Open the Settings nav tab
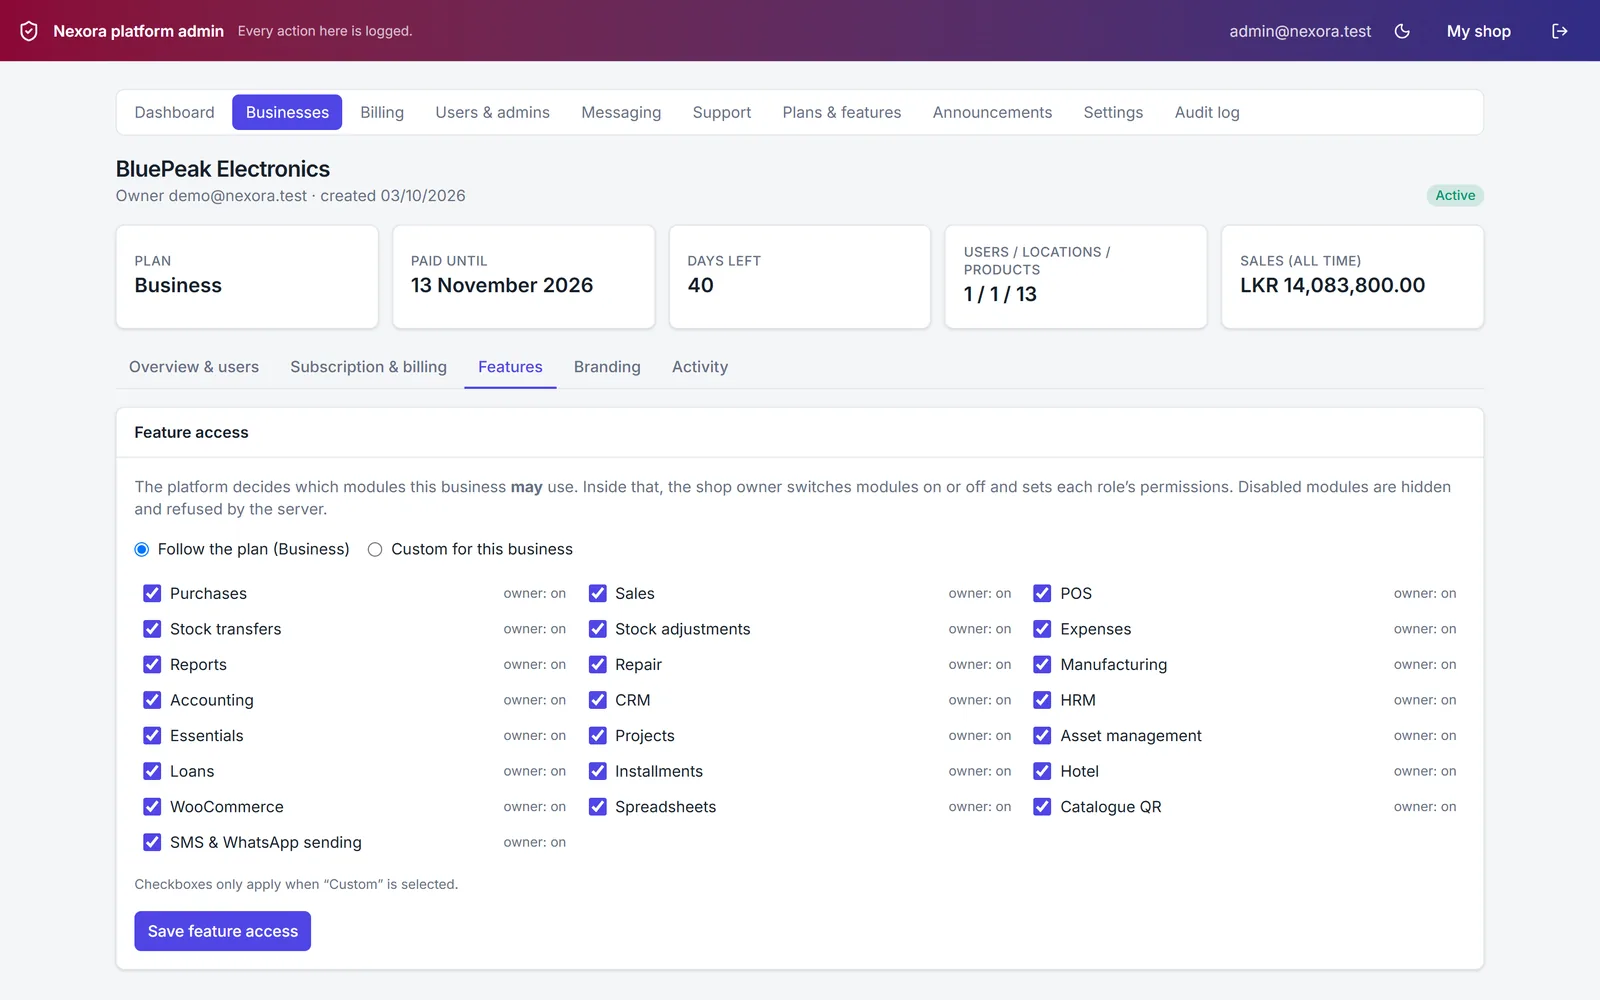This screenshot has width=1600, height=1000. click(1113, 112)
